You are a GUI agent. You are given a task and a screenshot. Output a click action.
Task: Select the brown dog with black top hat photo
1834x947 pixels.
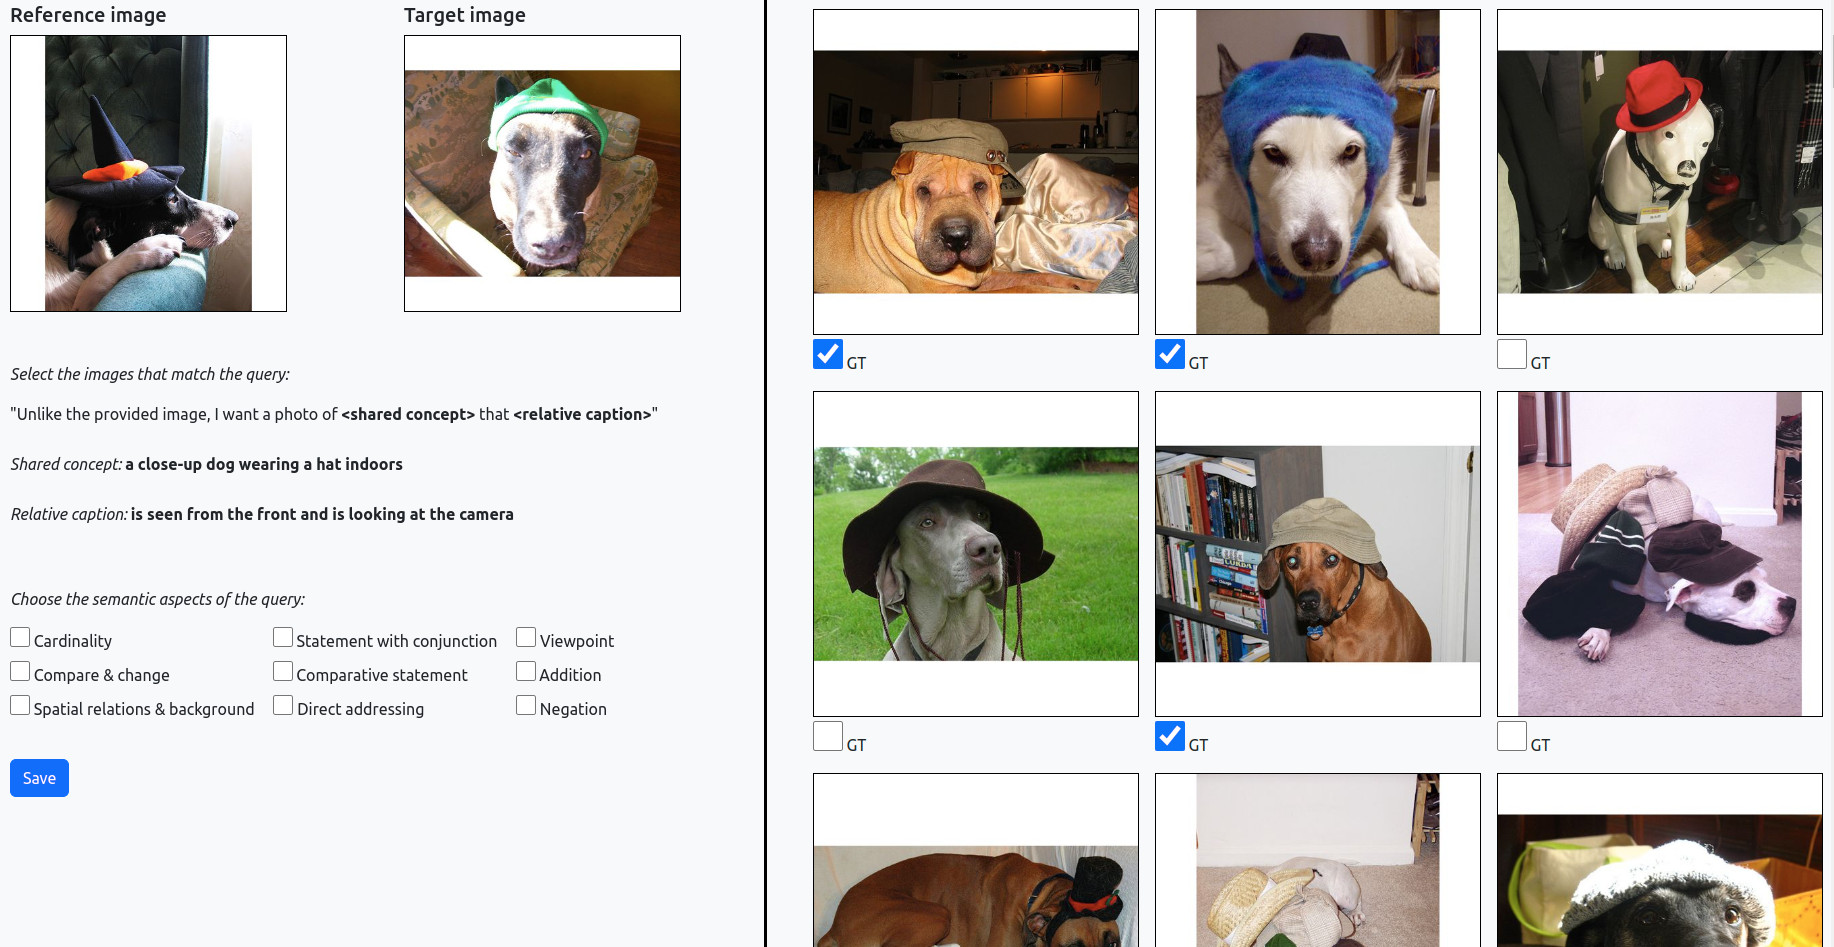pyautogui.click(x=976, y=860)
